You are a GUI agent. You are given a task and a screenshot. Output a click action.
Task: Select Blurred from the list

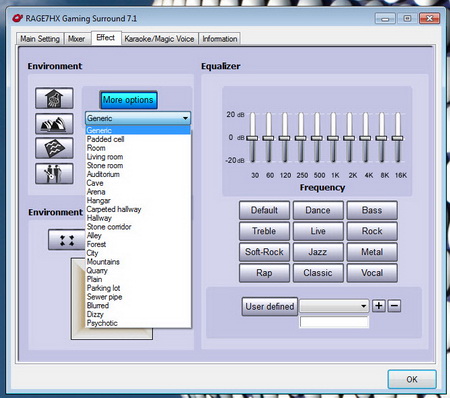pos(138,305)
